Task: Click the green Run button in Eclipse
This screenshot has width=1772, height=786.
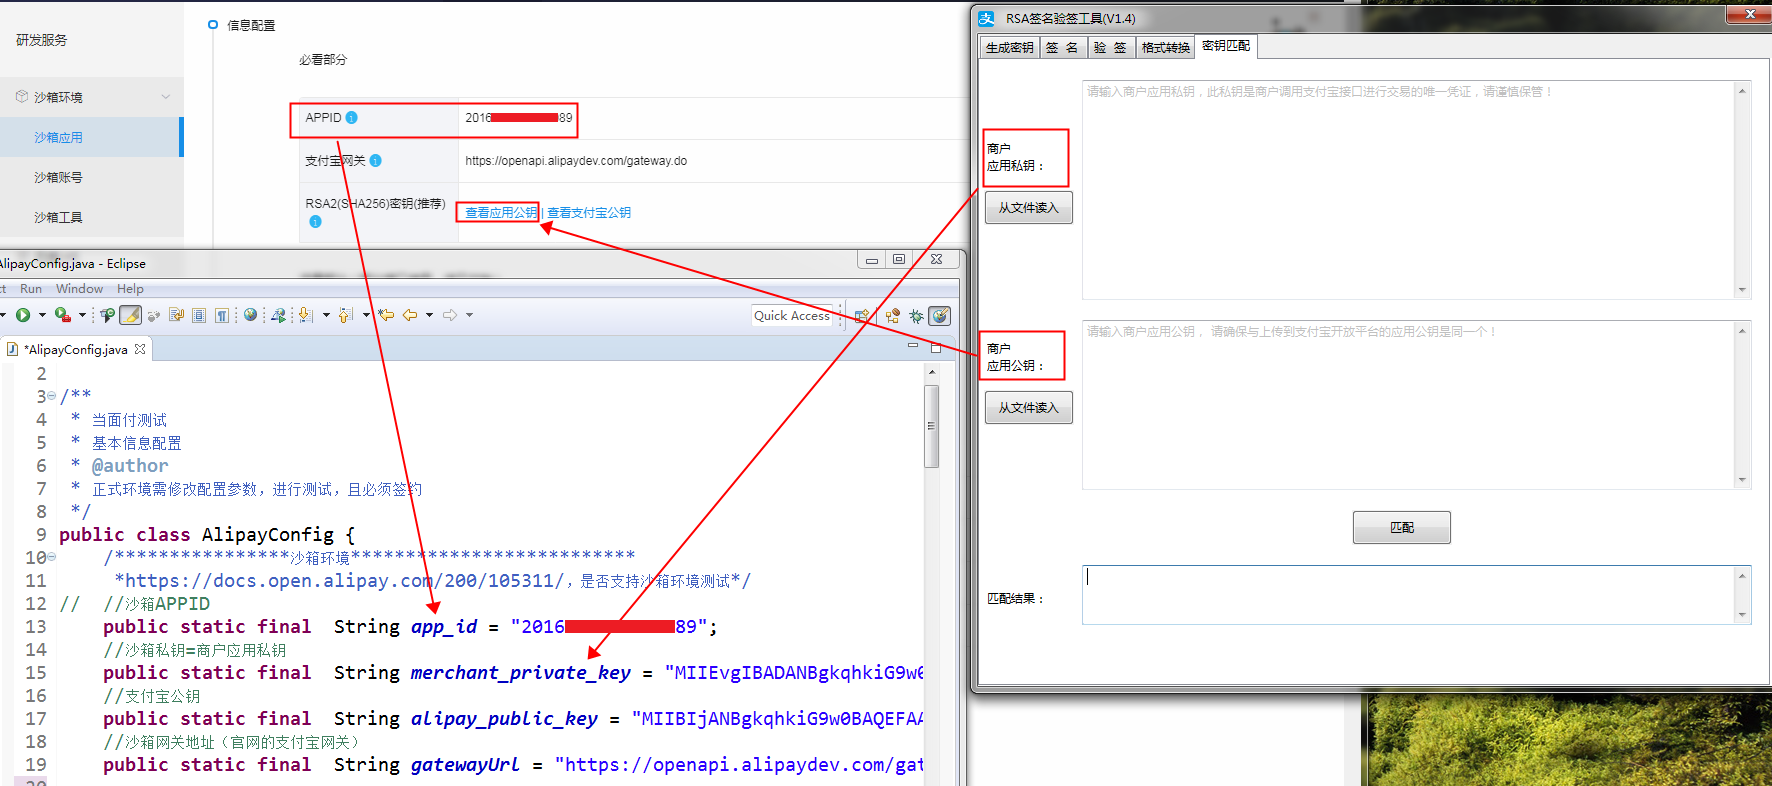Action: [x=23, y=315]
